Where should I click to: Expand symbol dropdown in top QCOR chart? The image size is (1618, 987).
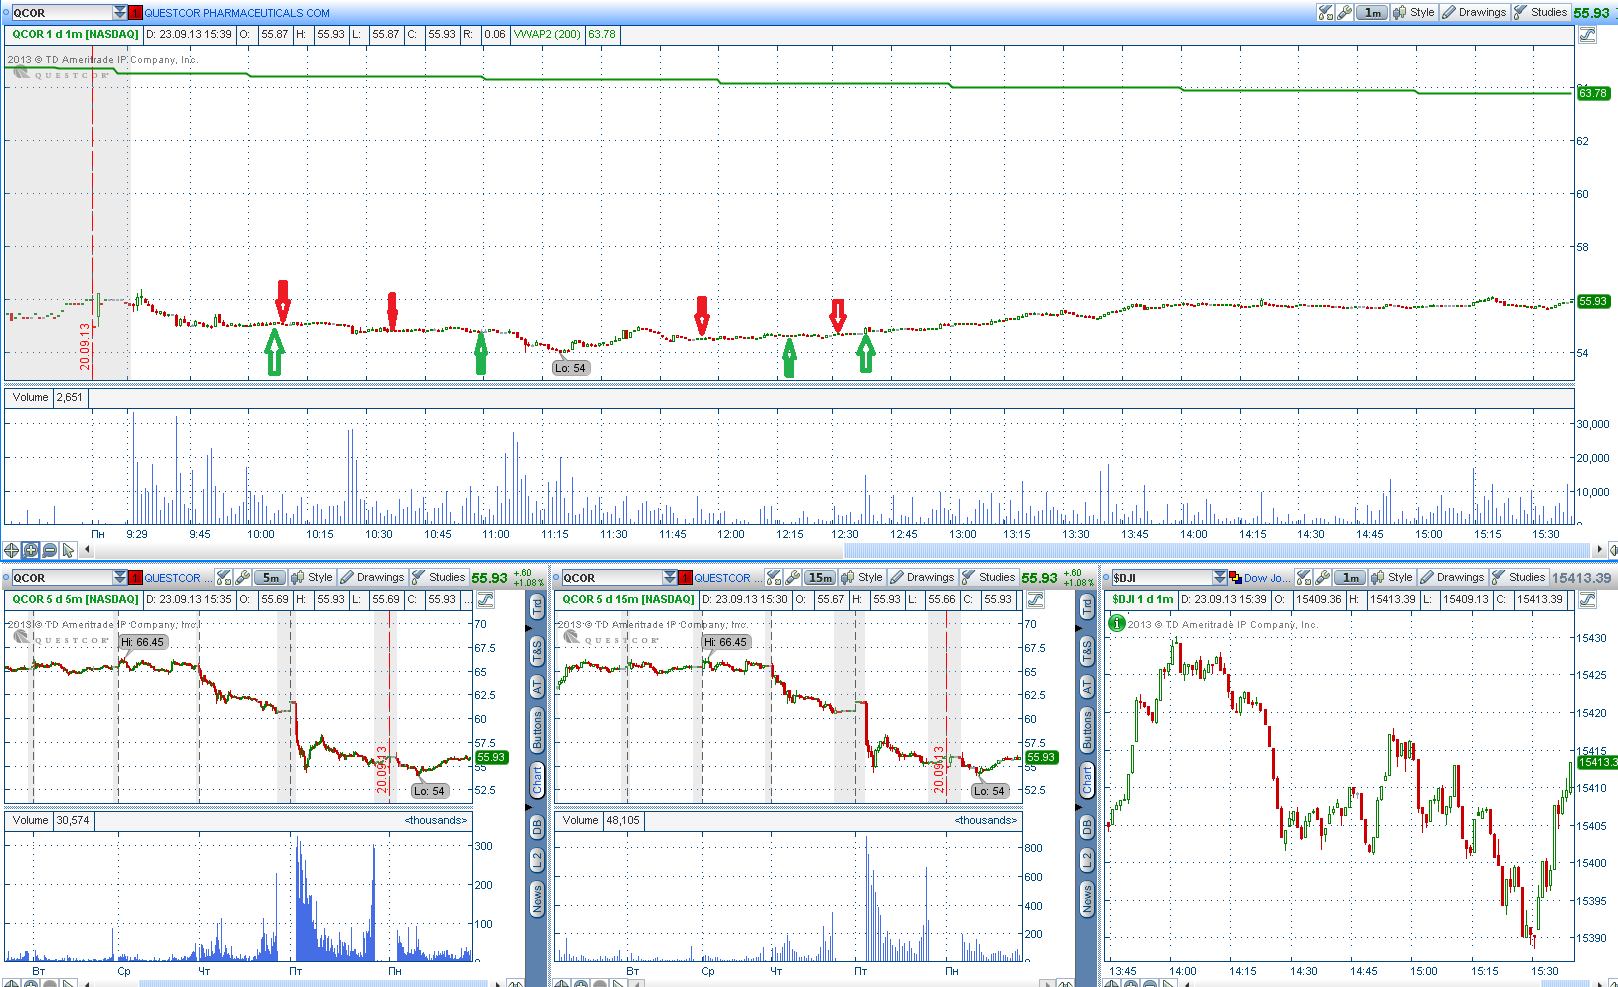click(120, 13)
